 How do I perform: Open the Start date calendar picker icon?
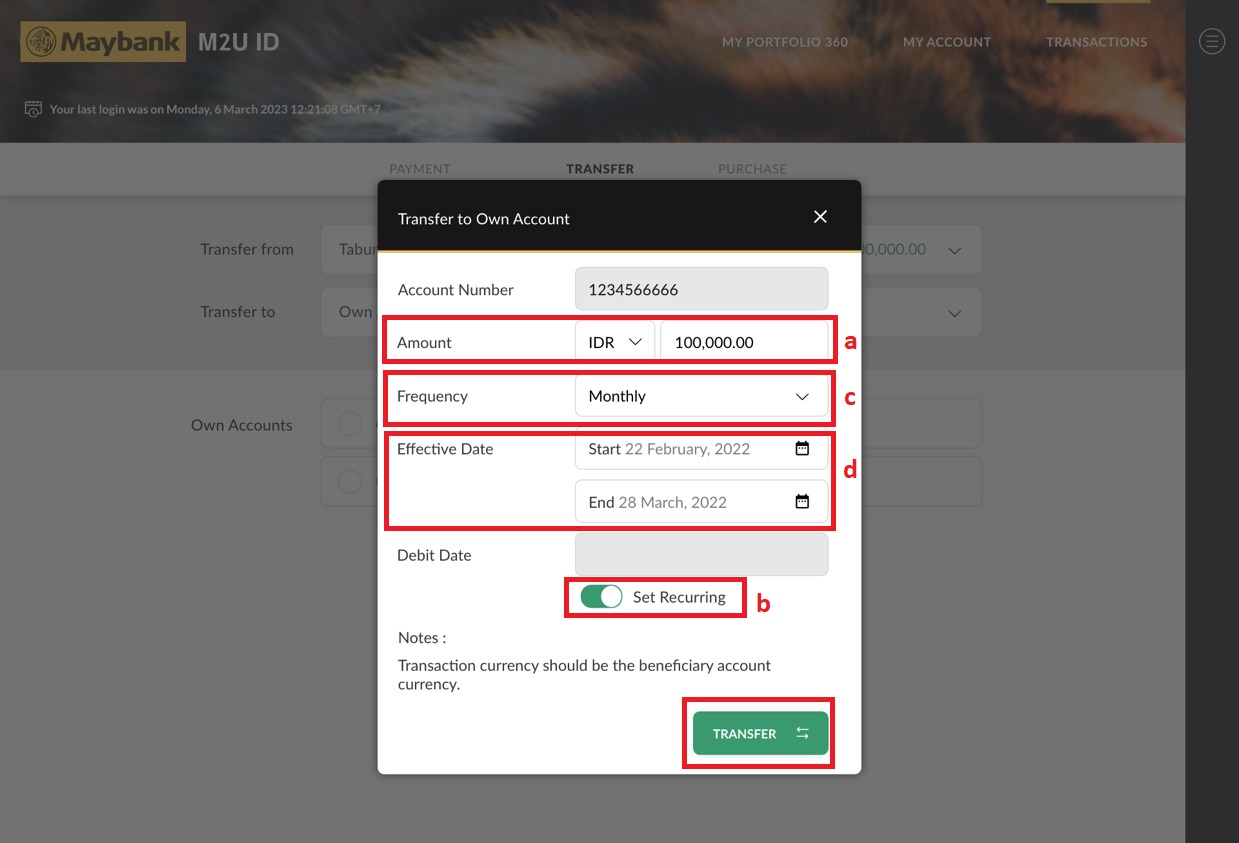pos(802,449)
